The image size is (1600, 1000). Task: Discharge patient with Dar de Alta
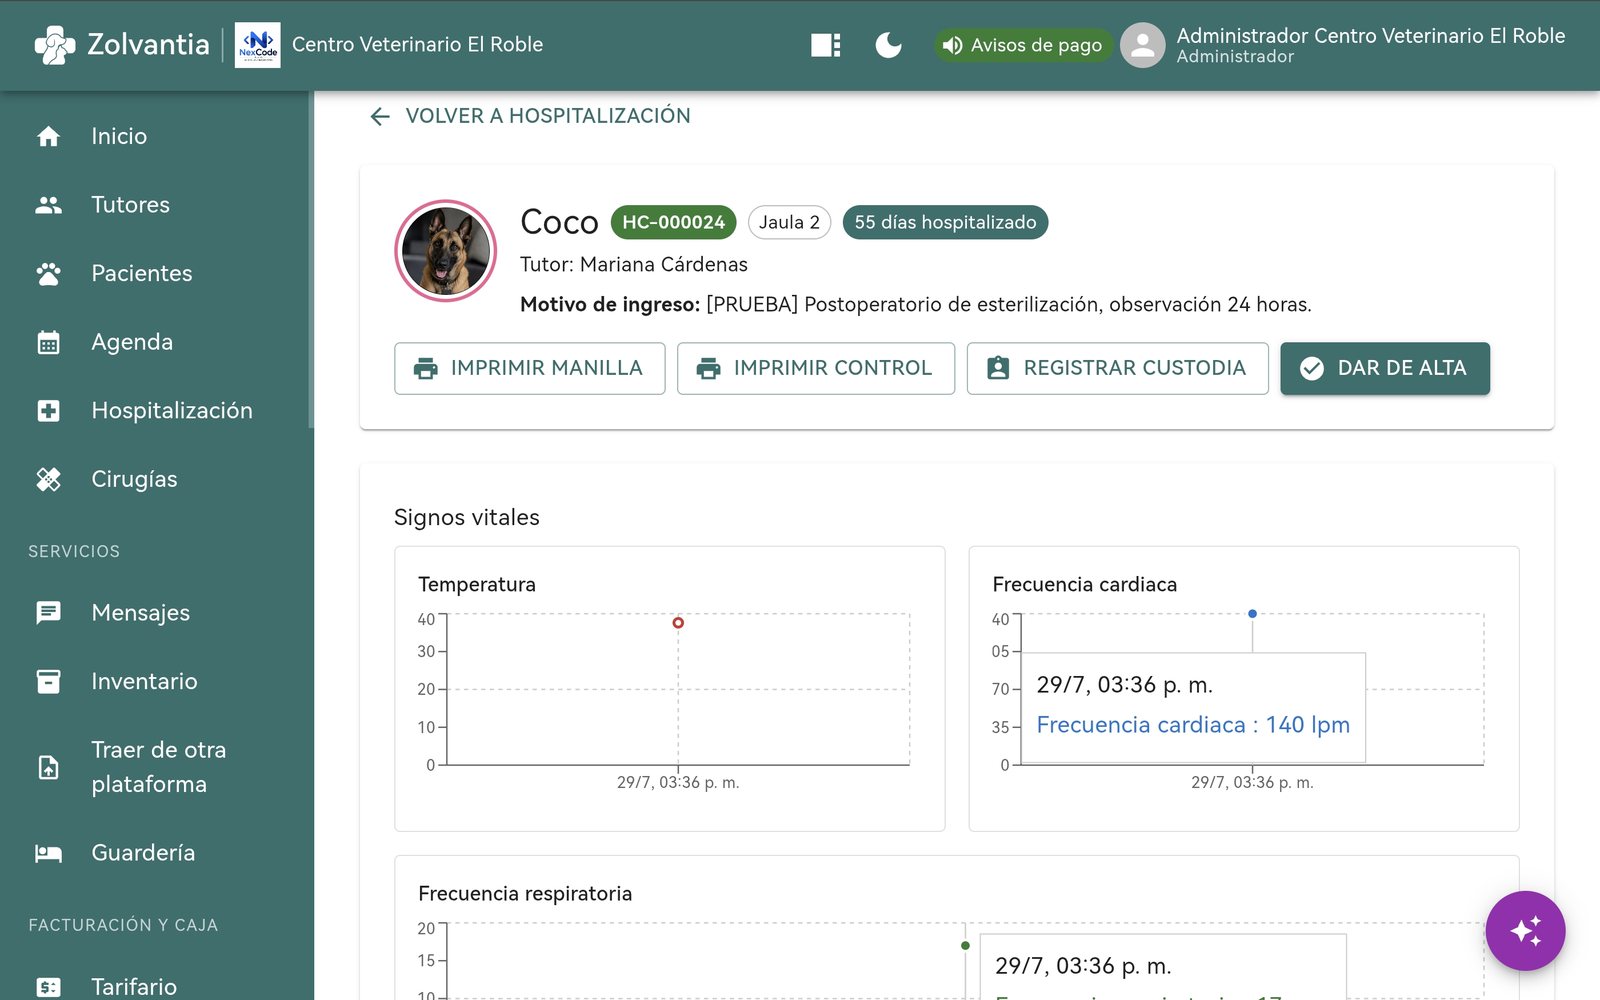(1385, 369)
